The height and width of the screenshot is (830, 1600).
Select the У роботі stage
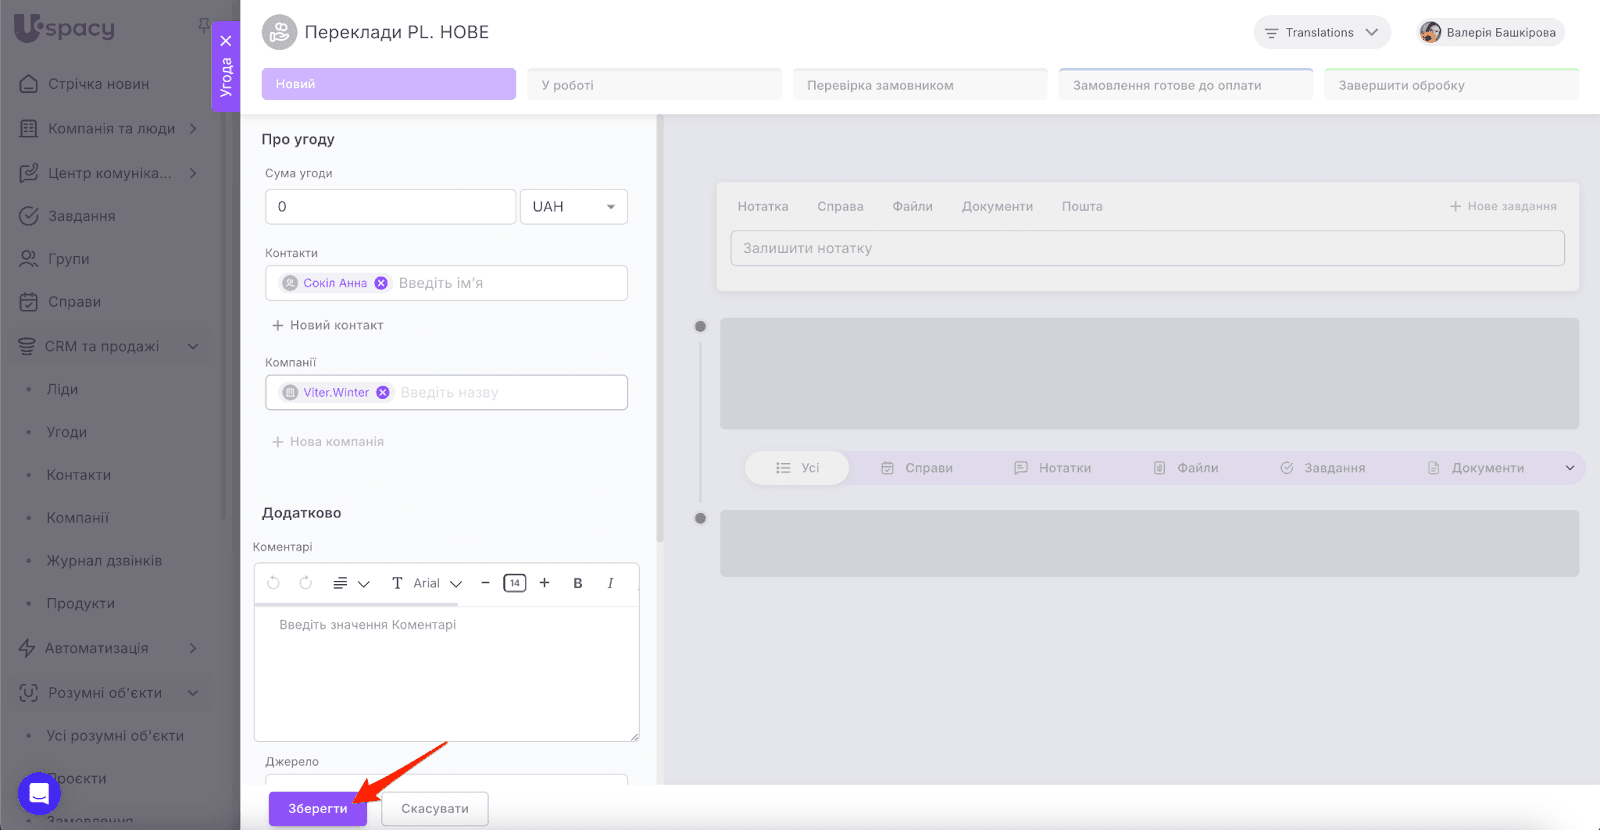click(654, 85)
